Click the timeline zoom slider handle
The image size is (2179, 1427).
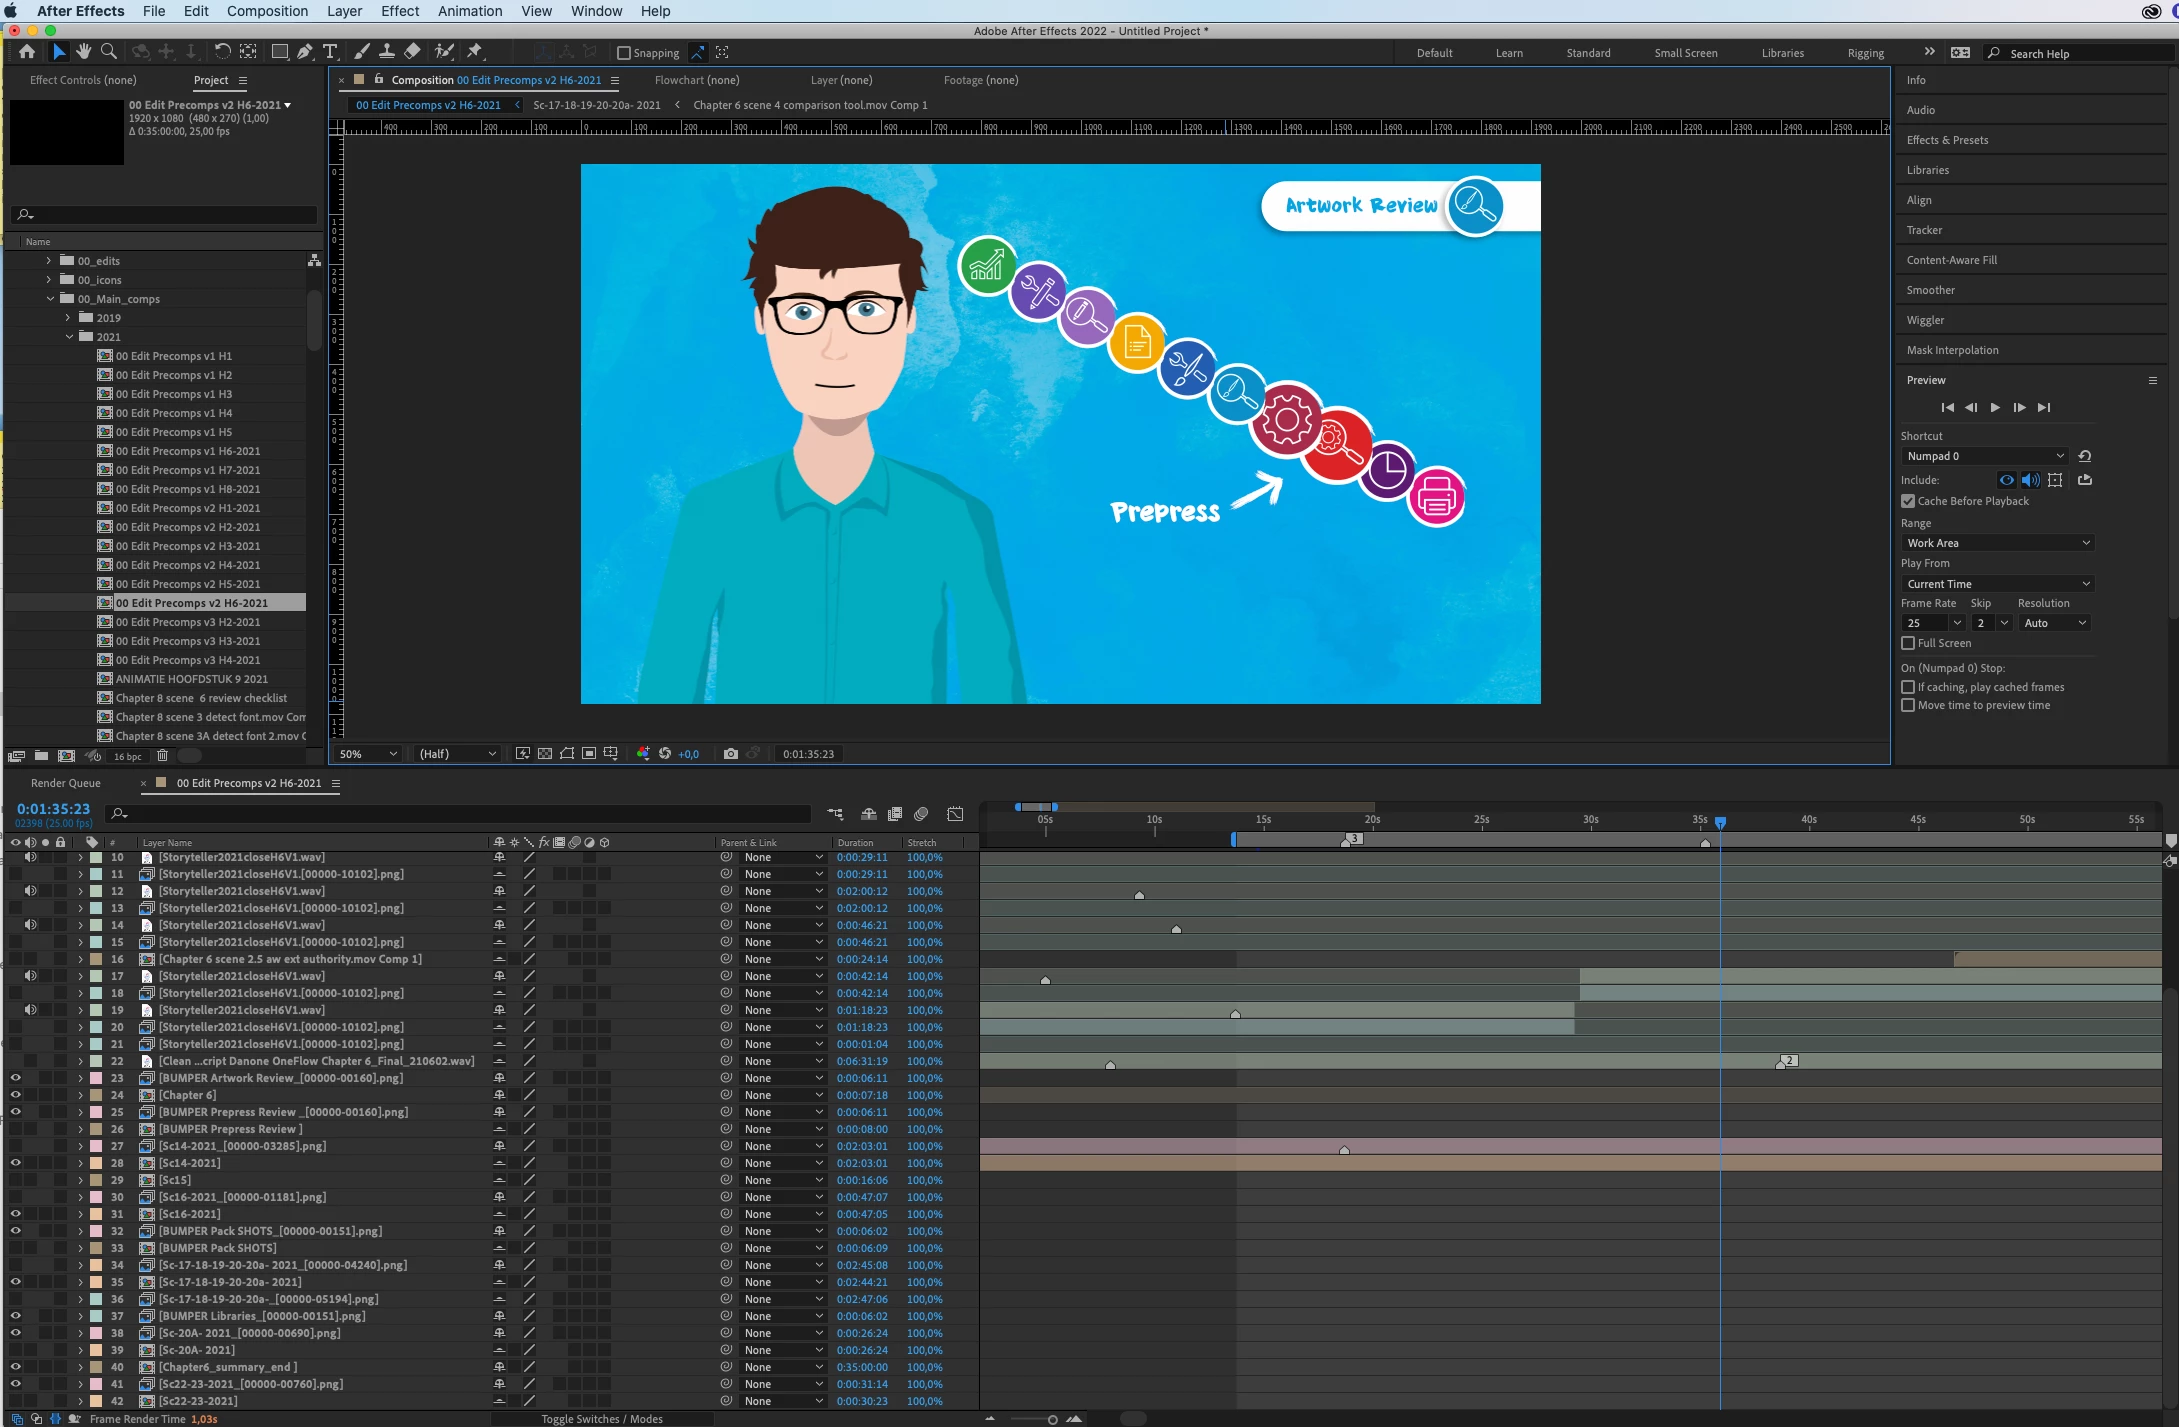pos(1052,1419)
